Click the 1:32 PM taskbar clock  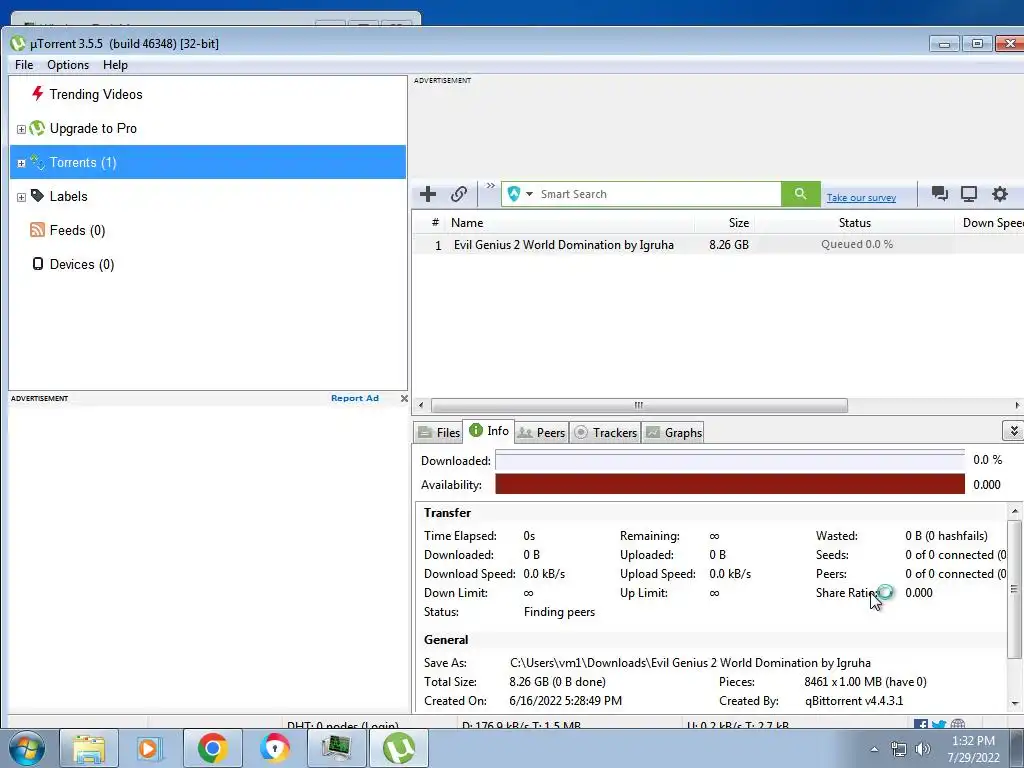point(973,741)
